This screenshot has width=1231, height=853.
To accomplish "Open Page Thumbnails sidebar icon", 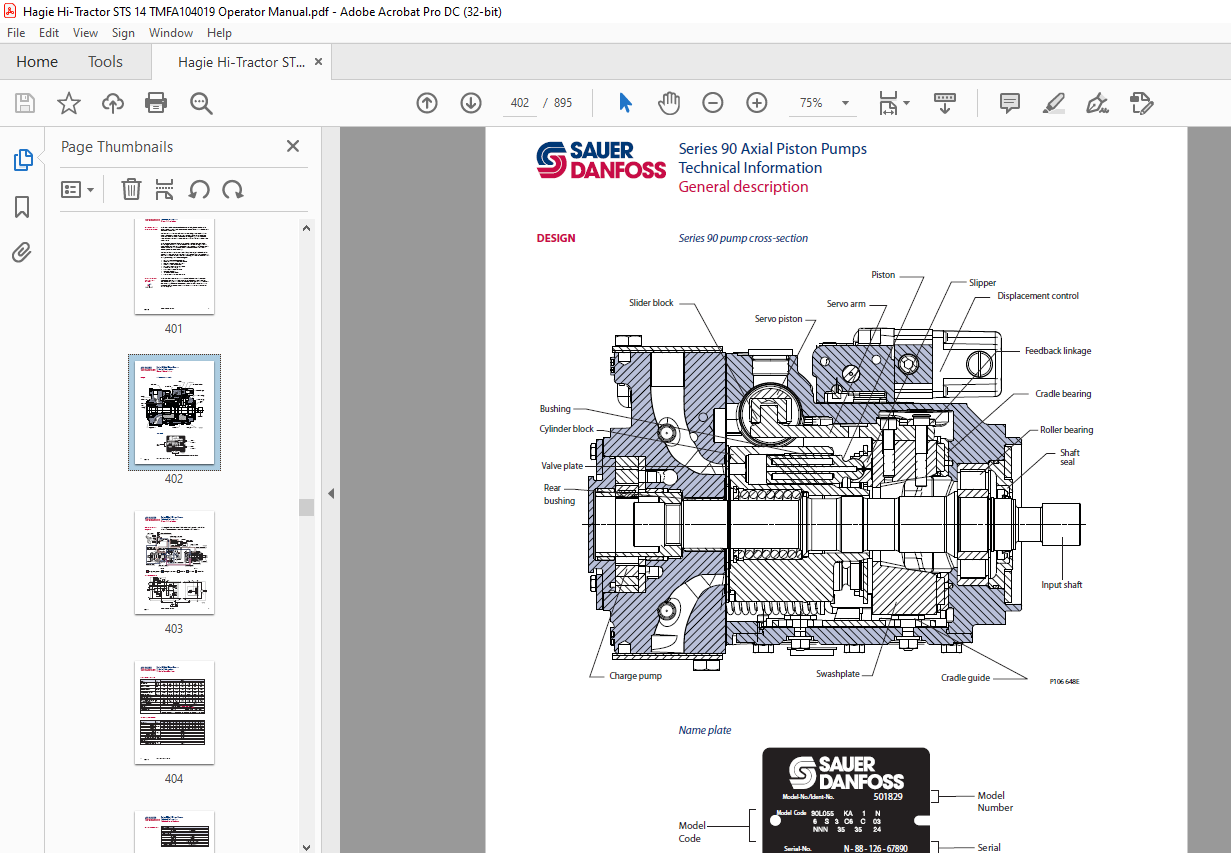I will tap(22, 160).
